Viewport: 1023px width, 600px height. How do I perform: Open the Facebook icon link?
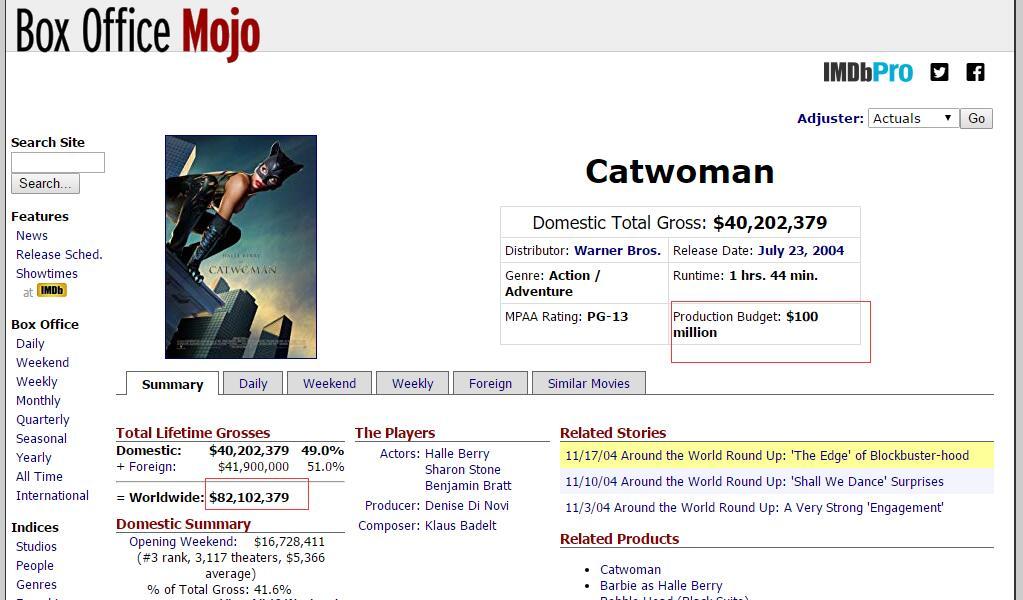pyautogui.click(x=975, y=72)
